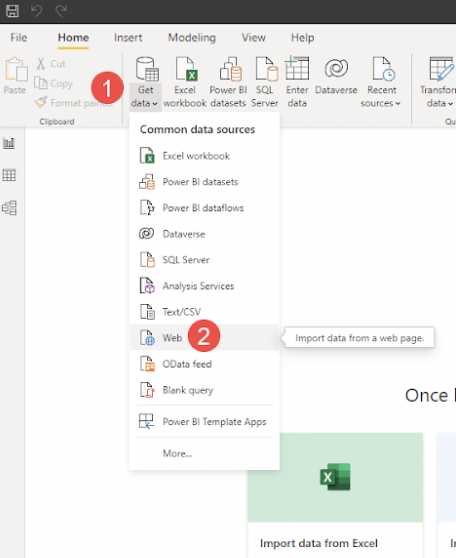This screenshot has height=558, width=456.
Task: Click the Undo arrow icon
Action: pyautogui.click(x=36, y=11)
